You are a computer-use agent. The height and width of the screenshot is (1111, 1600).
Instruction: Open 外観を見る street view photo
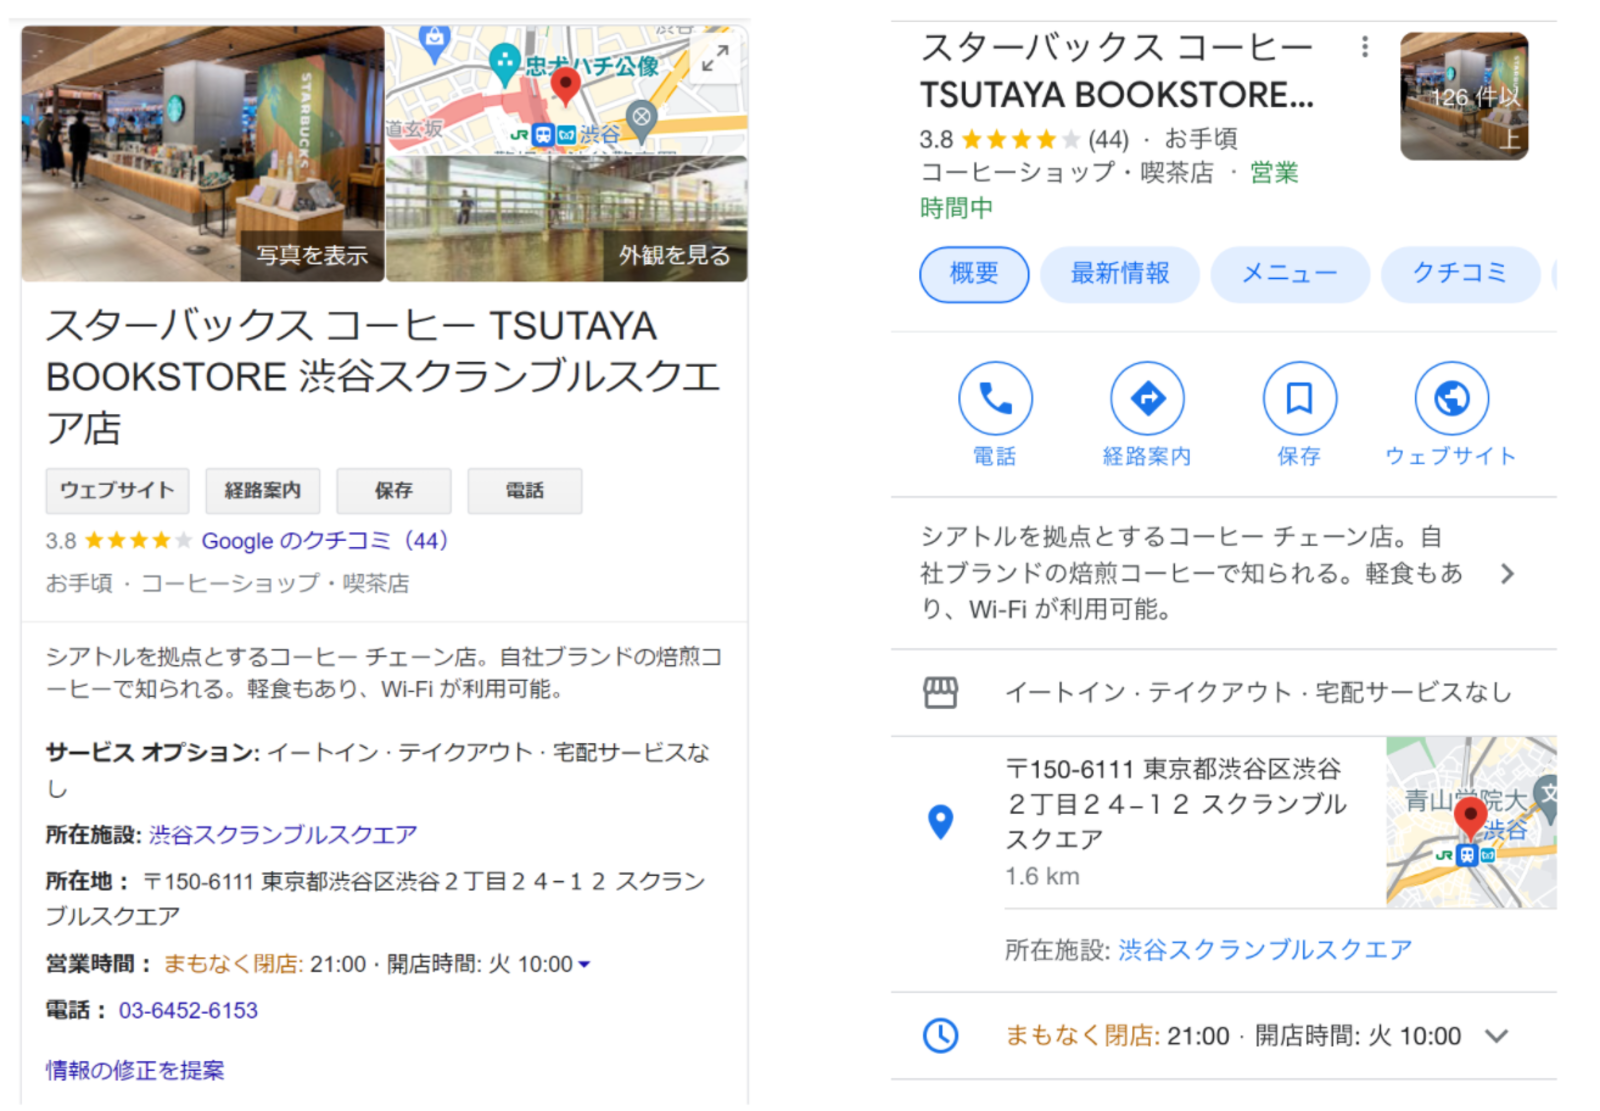(x=567, y=219)
